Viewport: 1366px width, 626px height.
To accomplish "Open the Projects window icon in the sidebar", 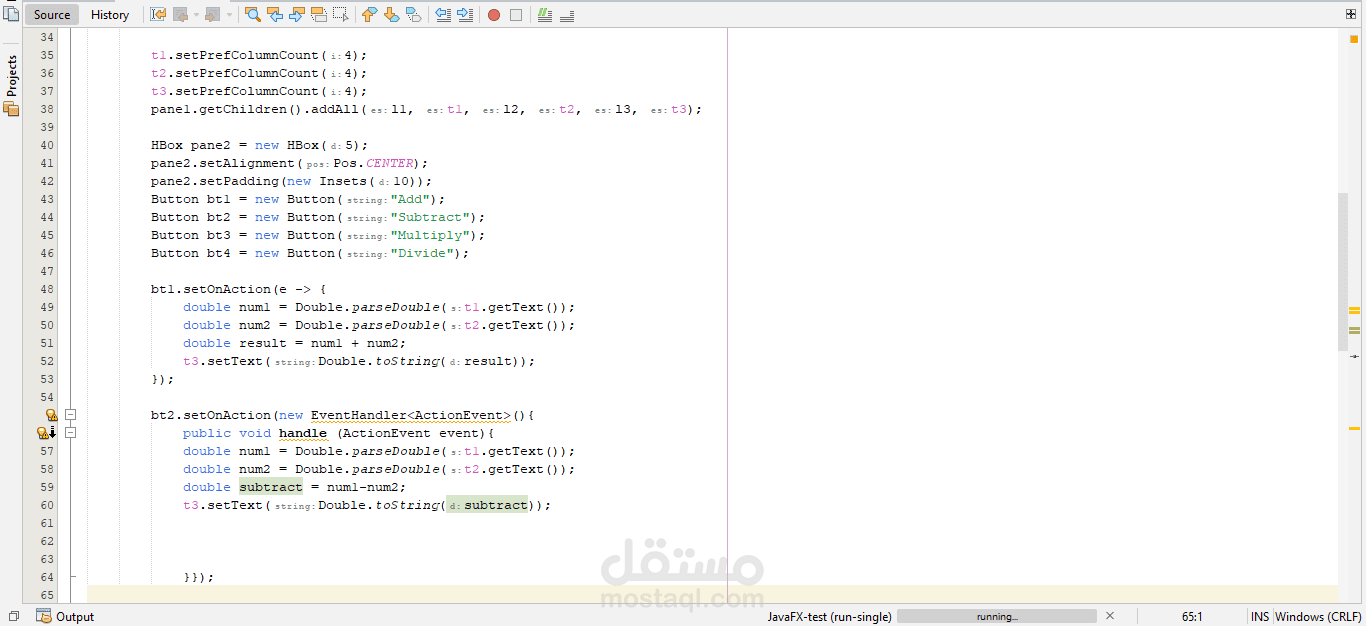I will coord(11,108).
